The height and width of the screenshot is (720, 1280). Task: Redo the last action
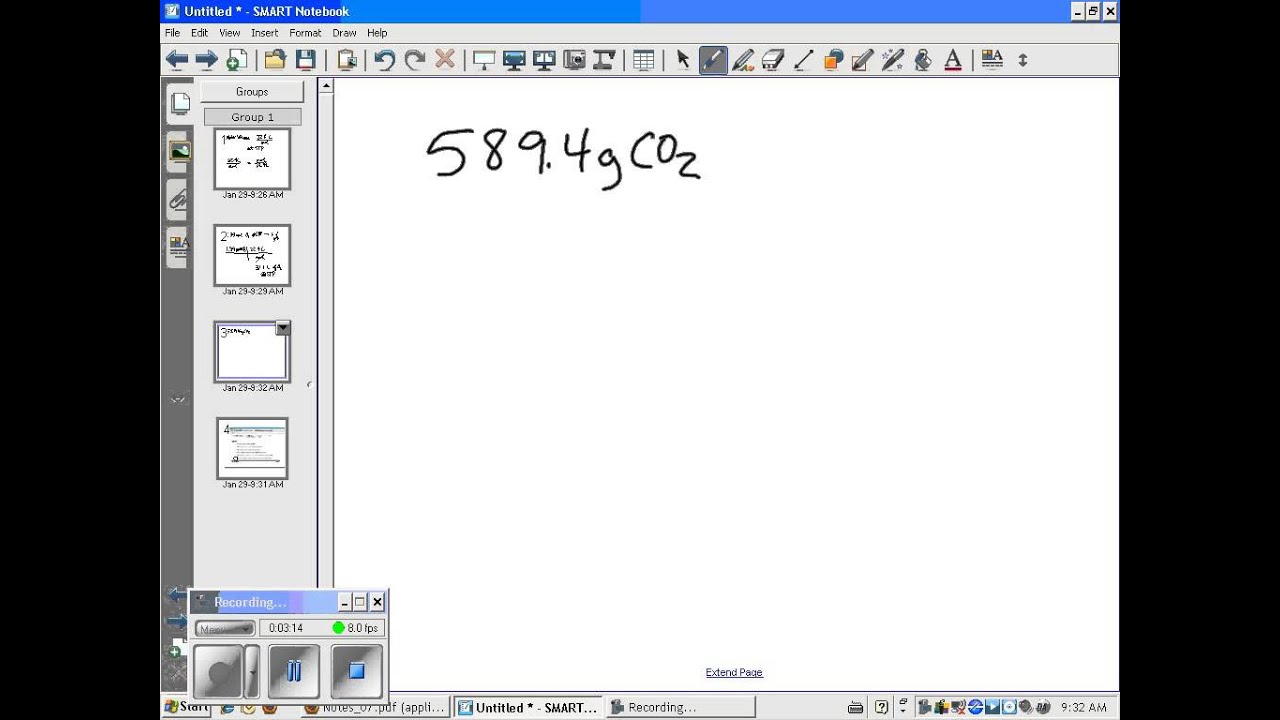click(414, 60)
